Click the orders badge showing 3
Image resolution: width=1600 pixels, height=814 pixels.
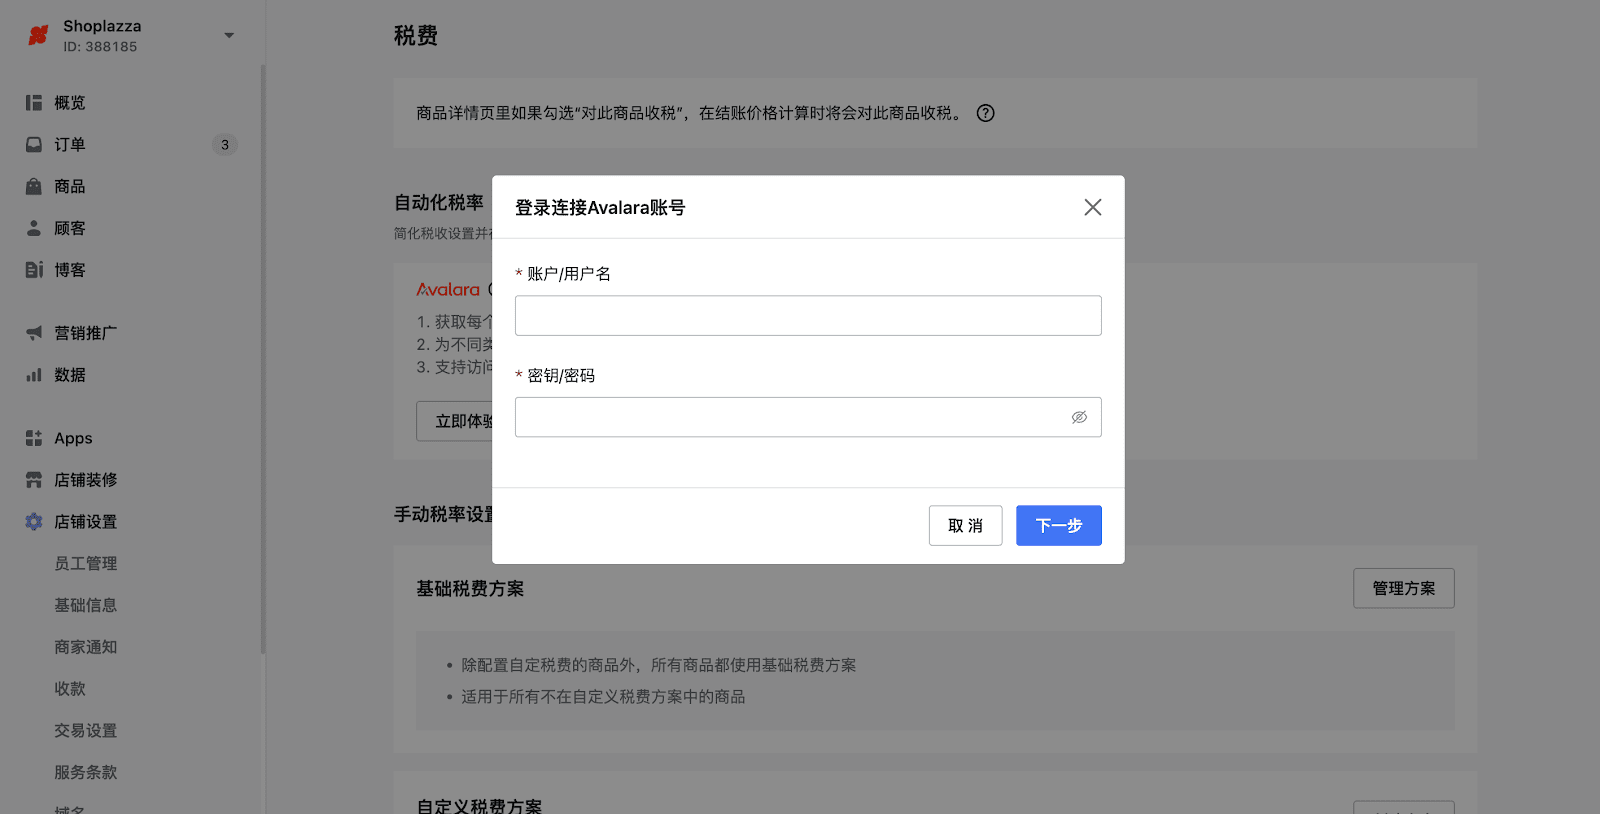(225, 145)
